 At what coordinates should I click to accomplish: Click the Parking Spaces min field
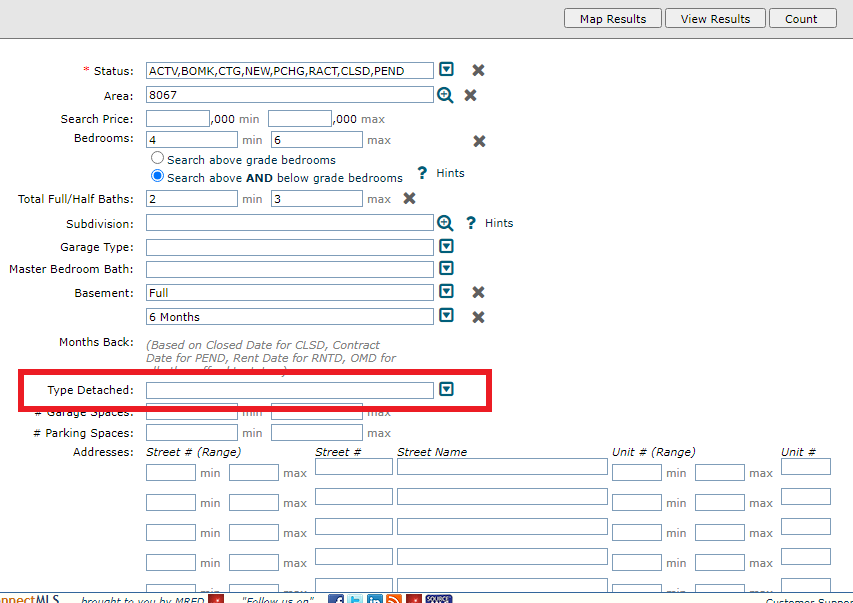point(191,433)
